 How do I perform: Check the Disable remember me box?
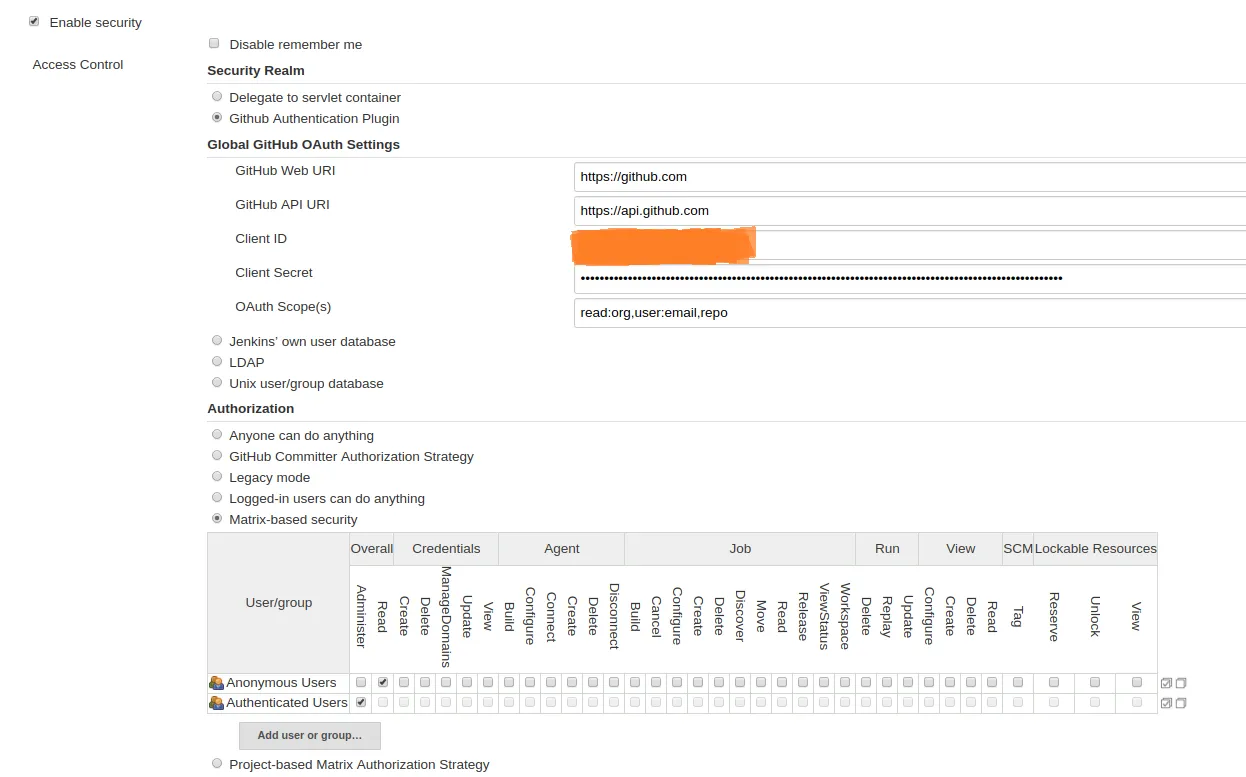point(214,43)
